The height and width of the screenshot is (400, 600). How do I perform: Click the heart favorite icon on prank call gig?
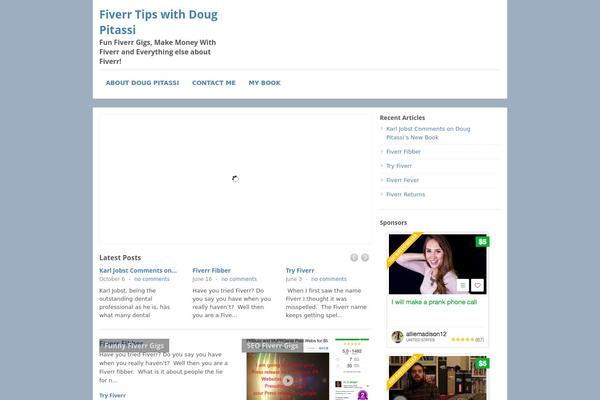click(x=478, y=285)
